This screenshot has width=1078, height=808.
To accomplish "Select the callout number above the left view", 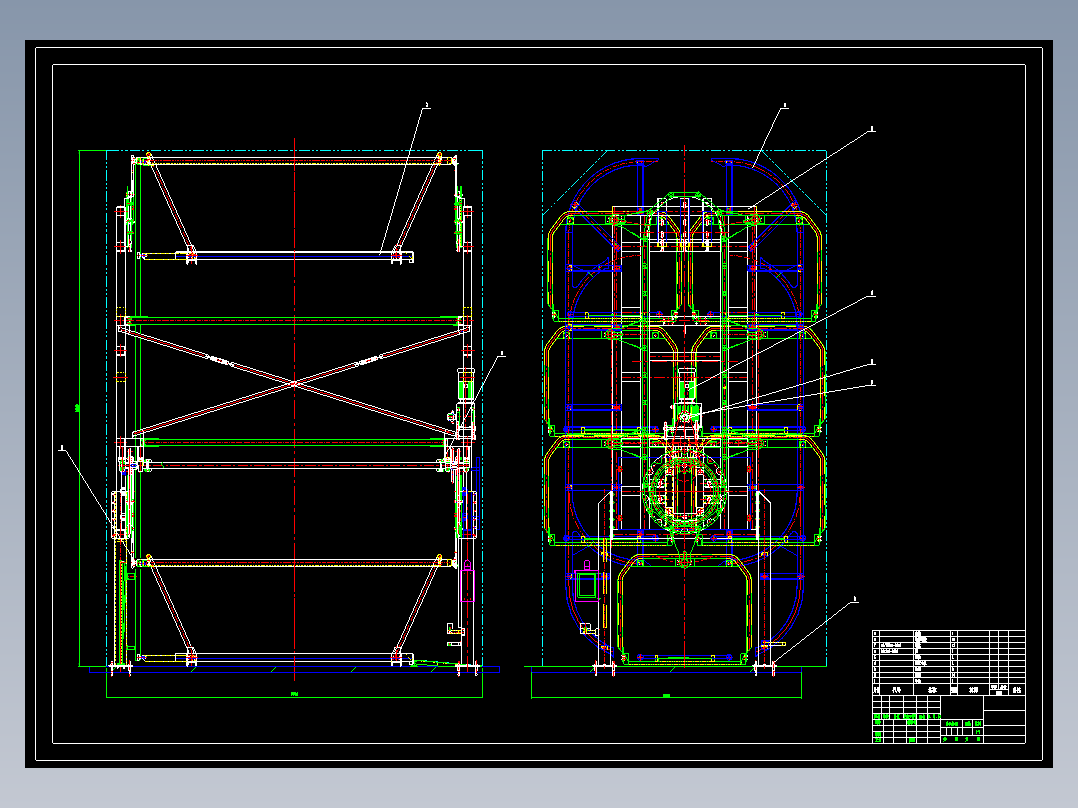I will click(x=427, y=106).
